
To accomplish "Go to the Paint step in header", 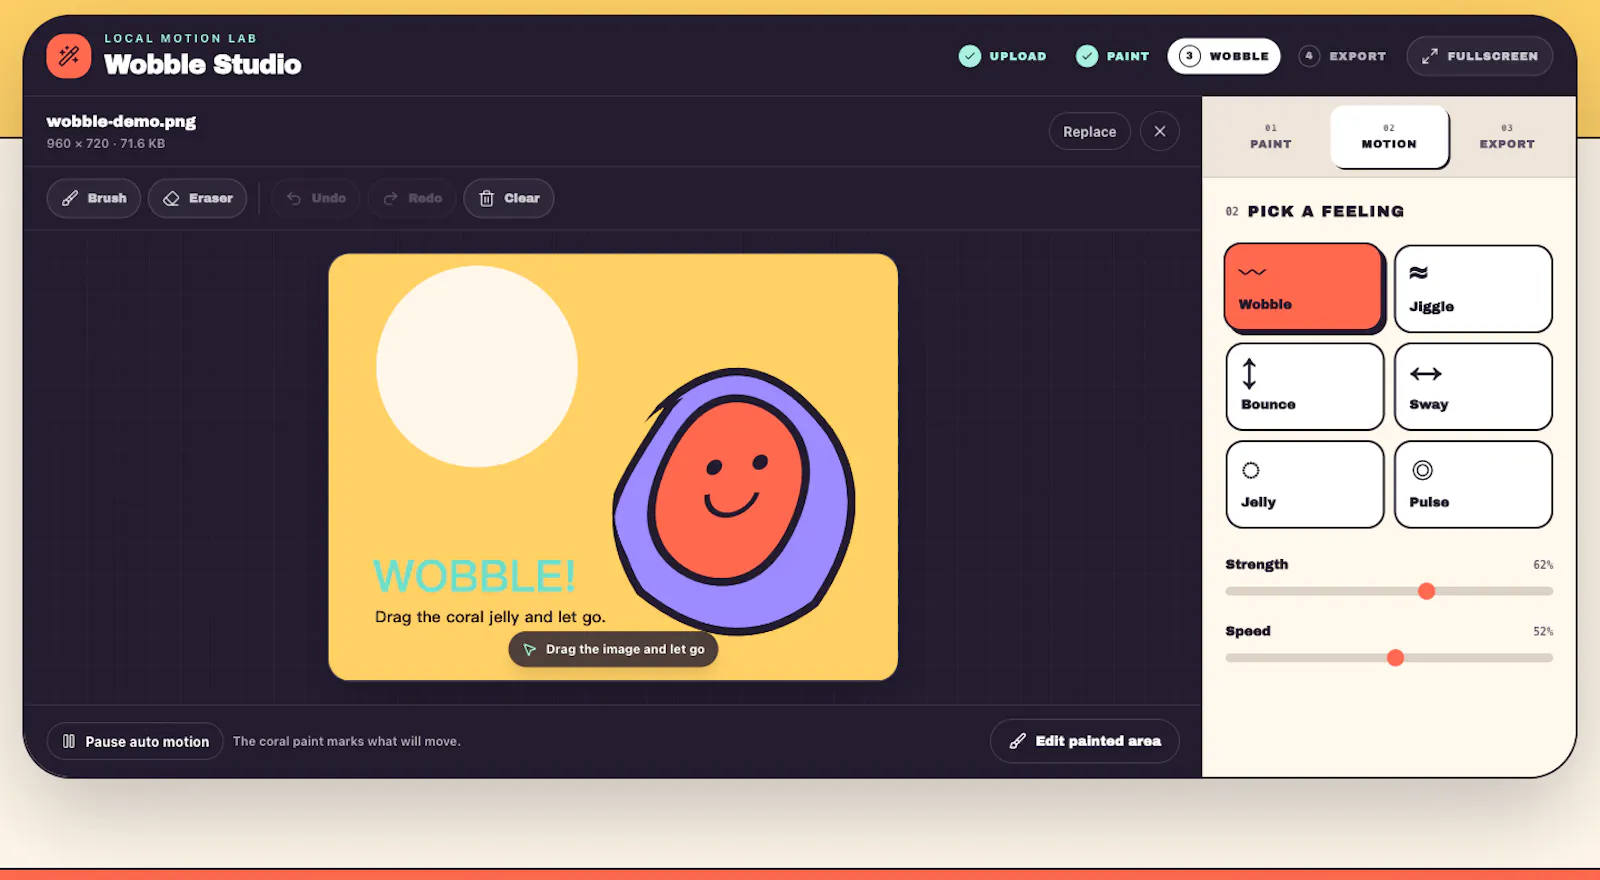I will point(1113,56).
